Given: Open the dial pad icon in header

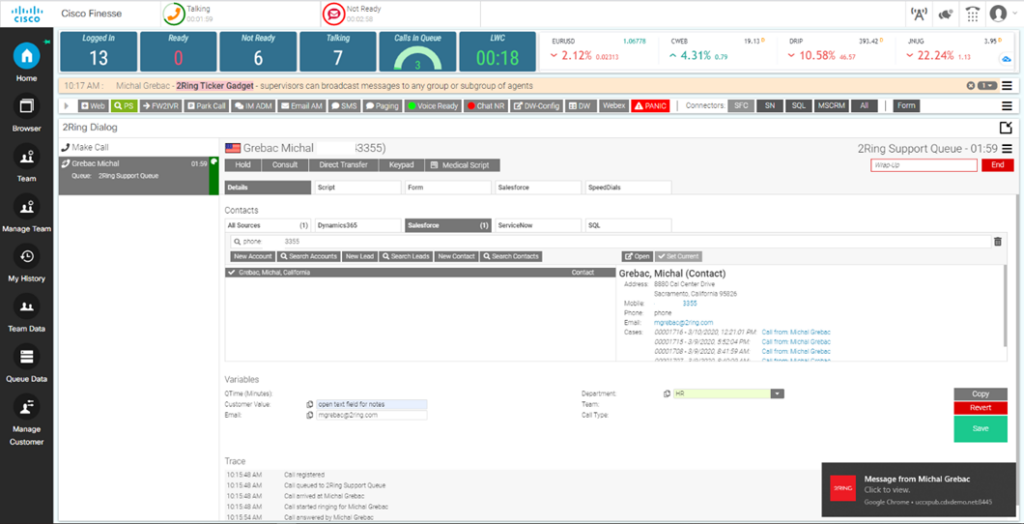Looking at the screenshot, I should coord(972,14).
